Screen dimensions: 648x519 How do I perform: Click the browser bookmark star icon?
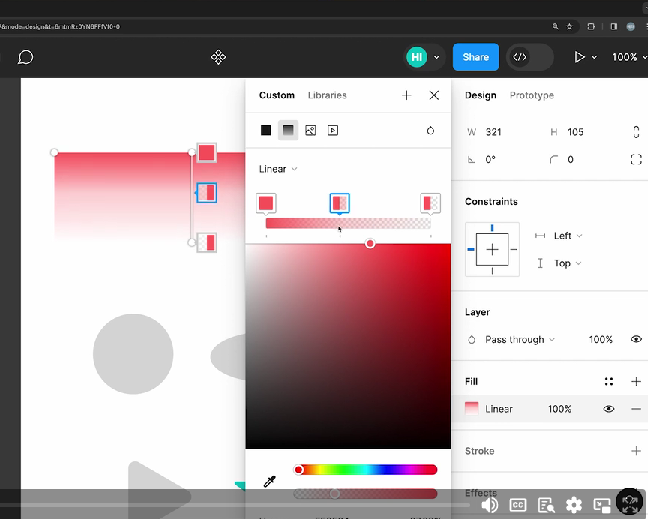click(569, 26)
